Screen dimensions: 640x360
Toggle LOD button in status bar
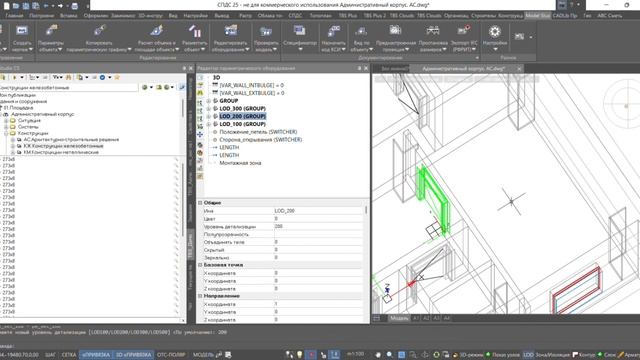click(x=528, y=355)
